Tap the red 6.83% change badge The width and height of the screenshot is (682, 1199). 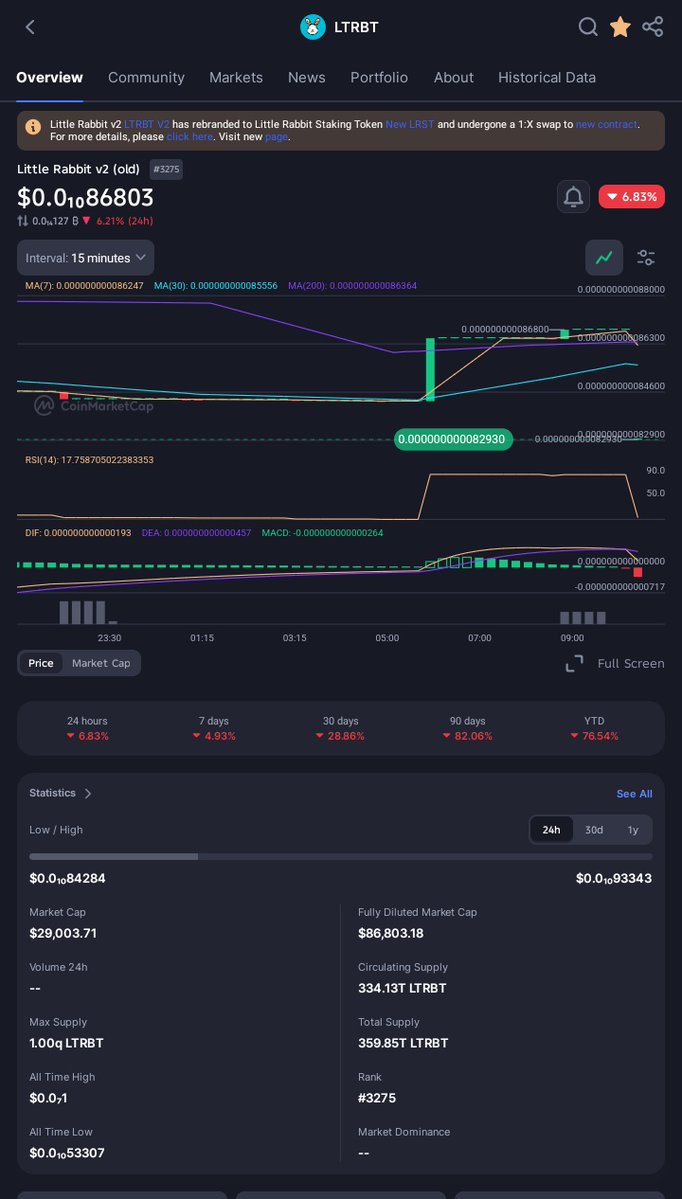pyautogui.click(x=632, y=197)
